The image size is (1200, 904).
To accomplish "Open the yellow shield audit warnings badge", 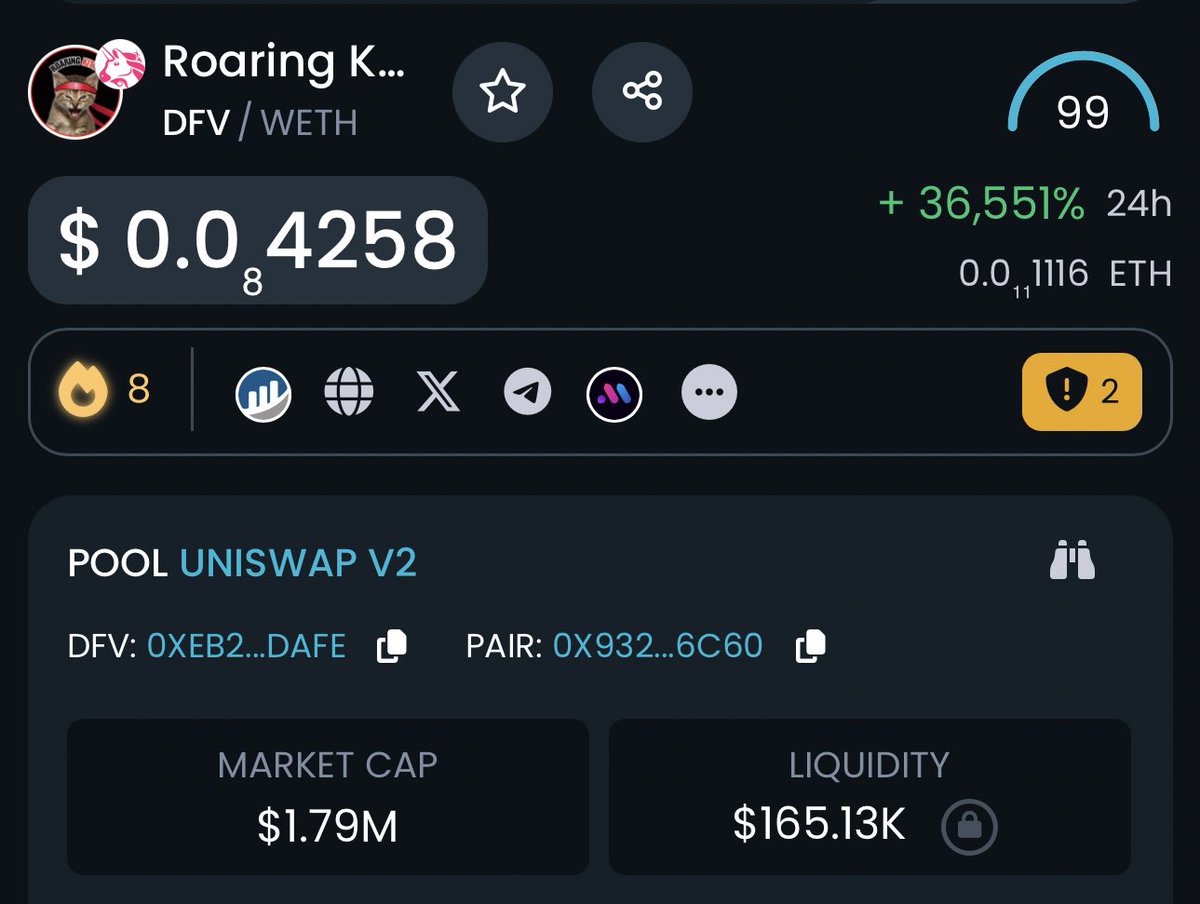I will pyautogui.click(x=1081, y=392).
